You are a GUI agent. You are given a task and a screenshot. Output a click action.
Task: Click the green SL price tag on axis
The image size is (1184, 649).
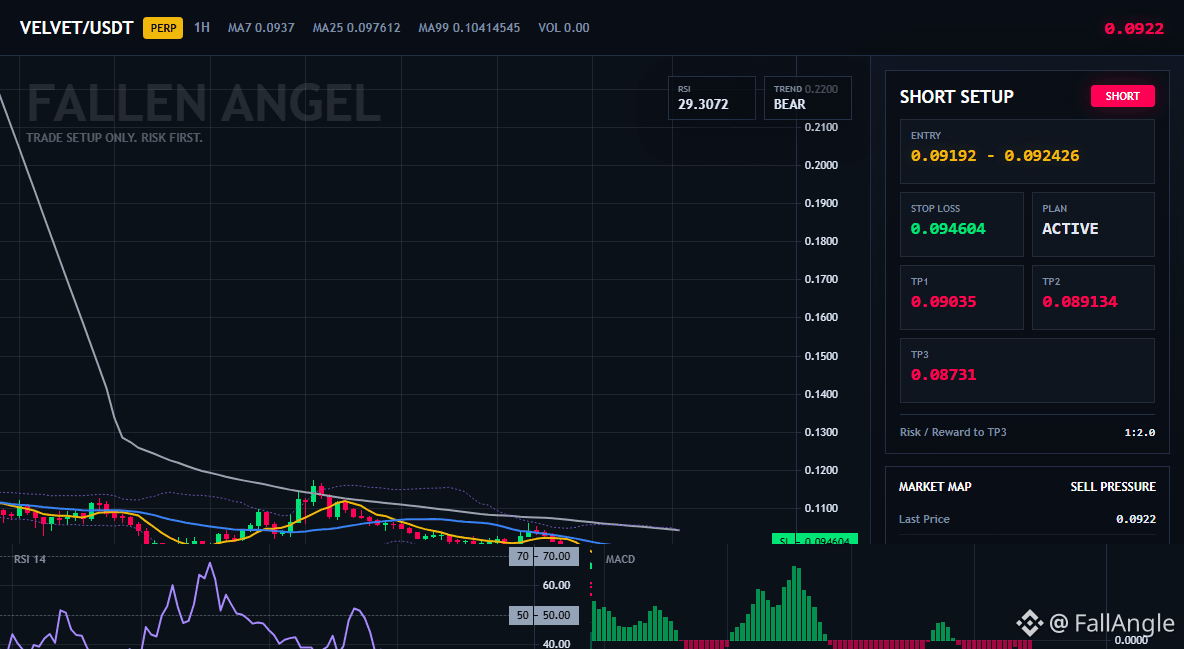click(x=815, y=539)
